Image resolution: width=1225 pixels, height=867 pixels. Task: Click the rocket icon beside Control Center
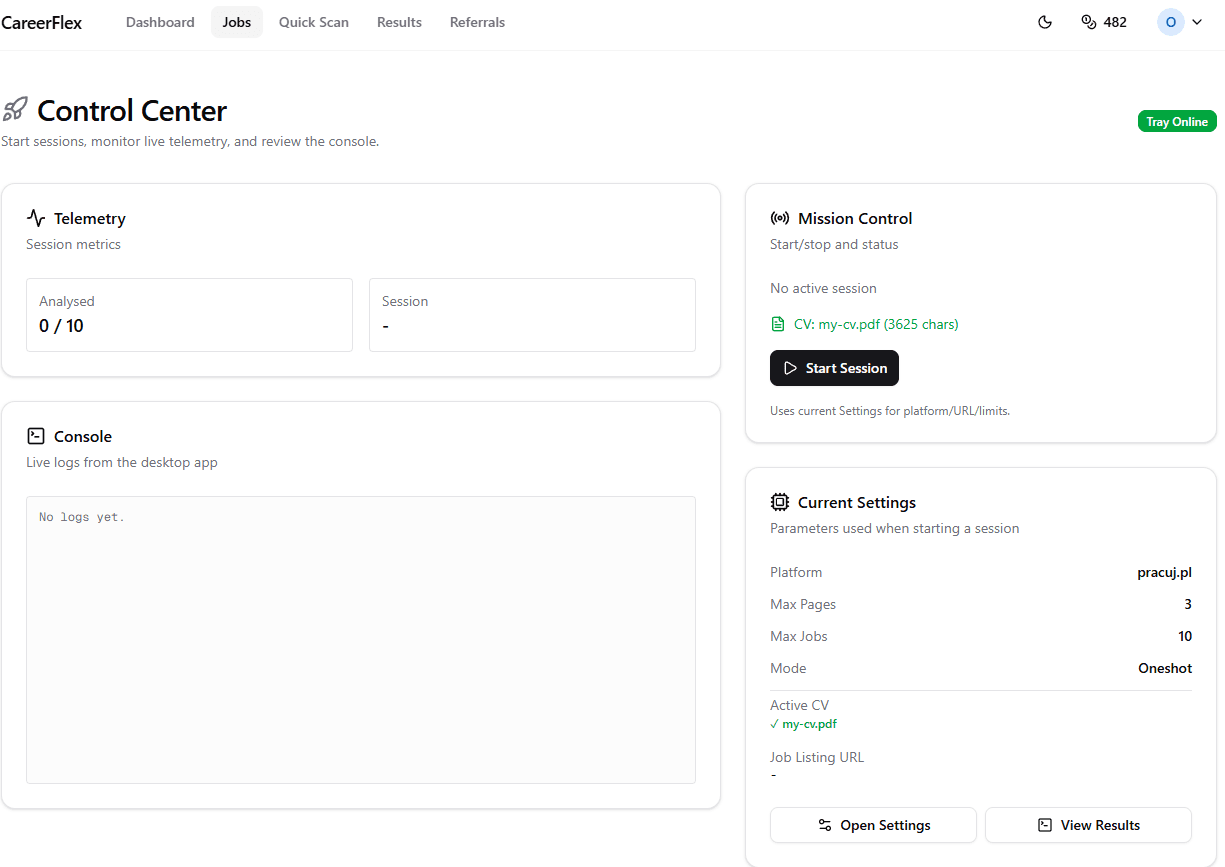click(15, 109)
